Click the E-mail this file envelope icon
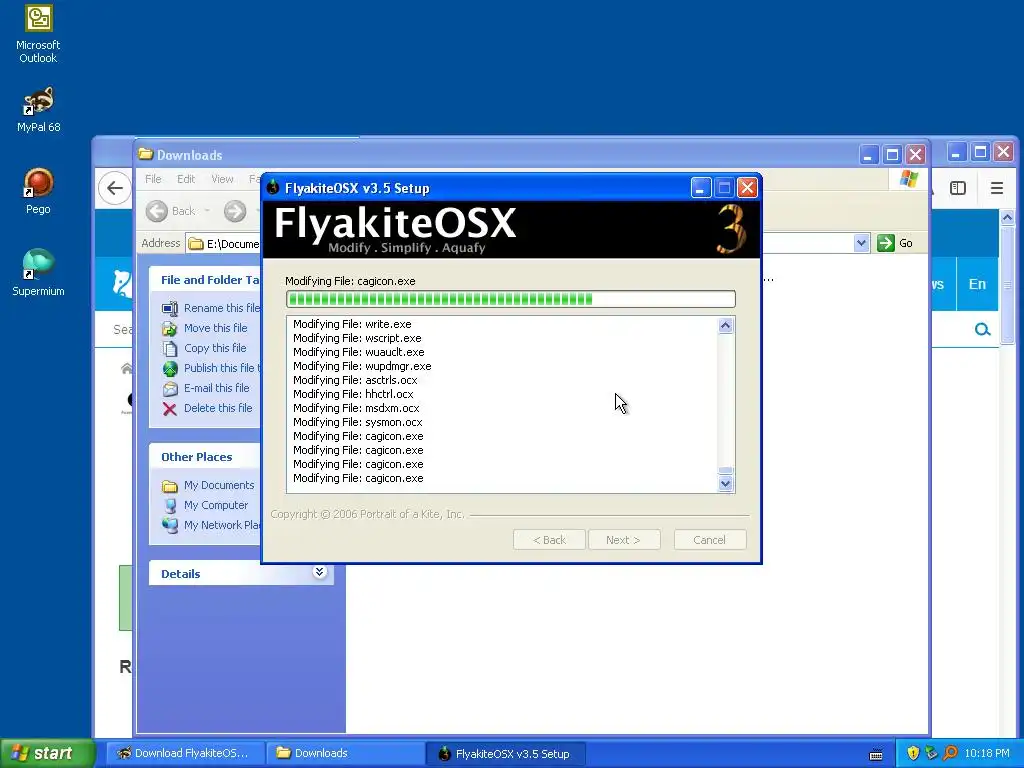 click(x=170, y=389)
